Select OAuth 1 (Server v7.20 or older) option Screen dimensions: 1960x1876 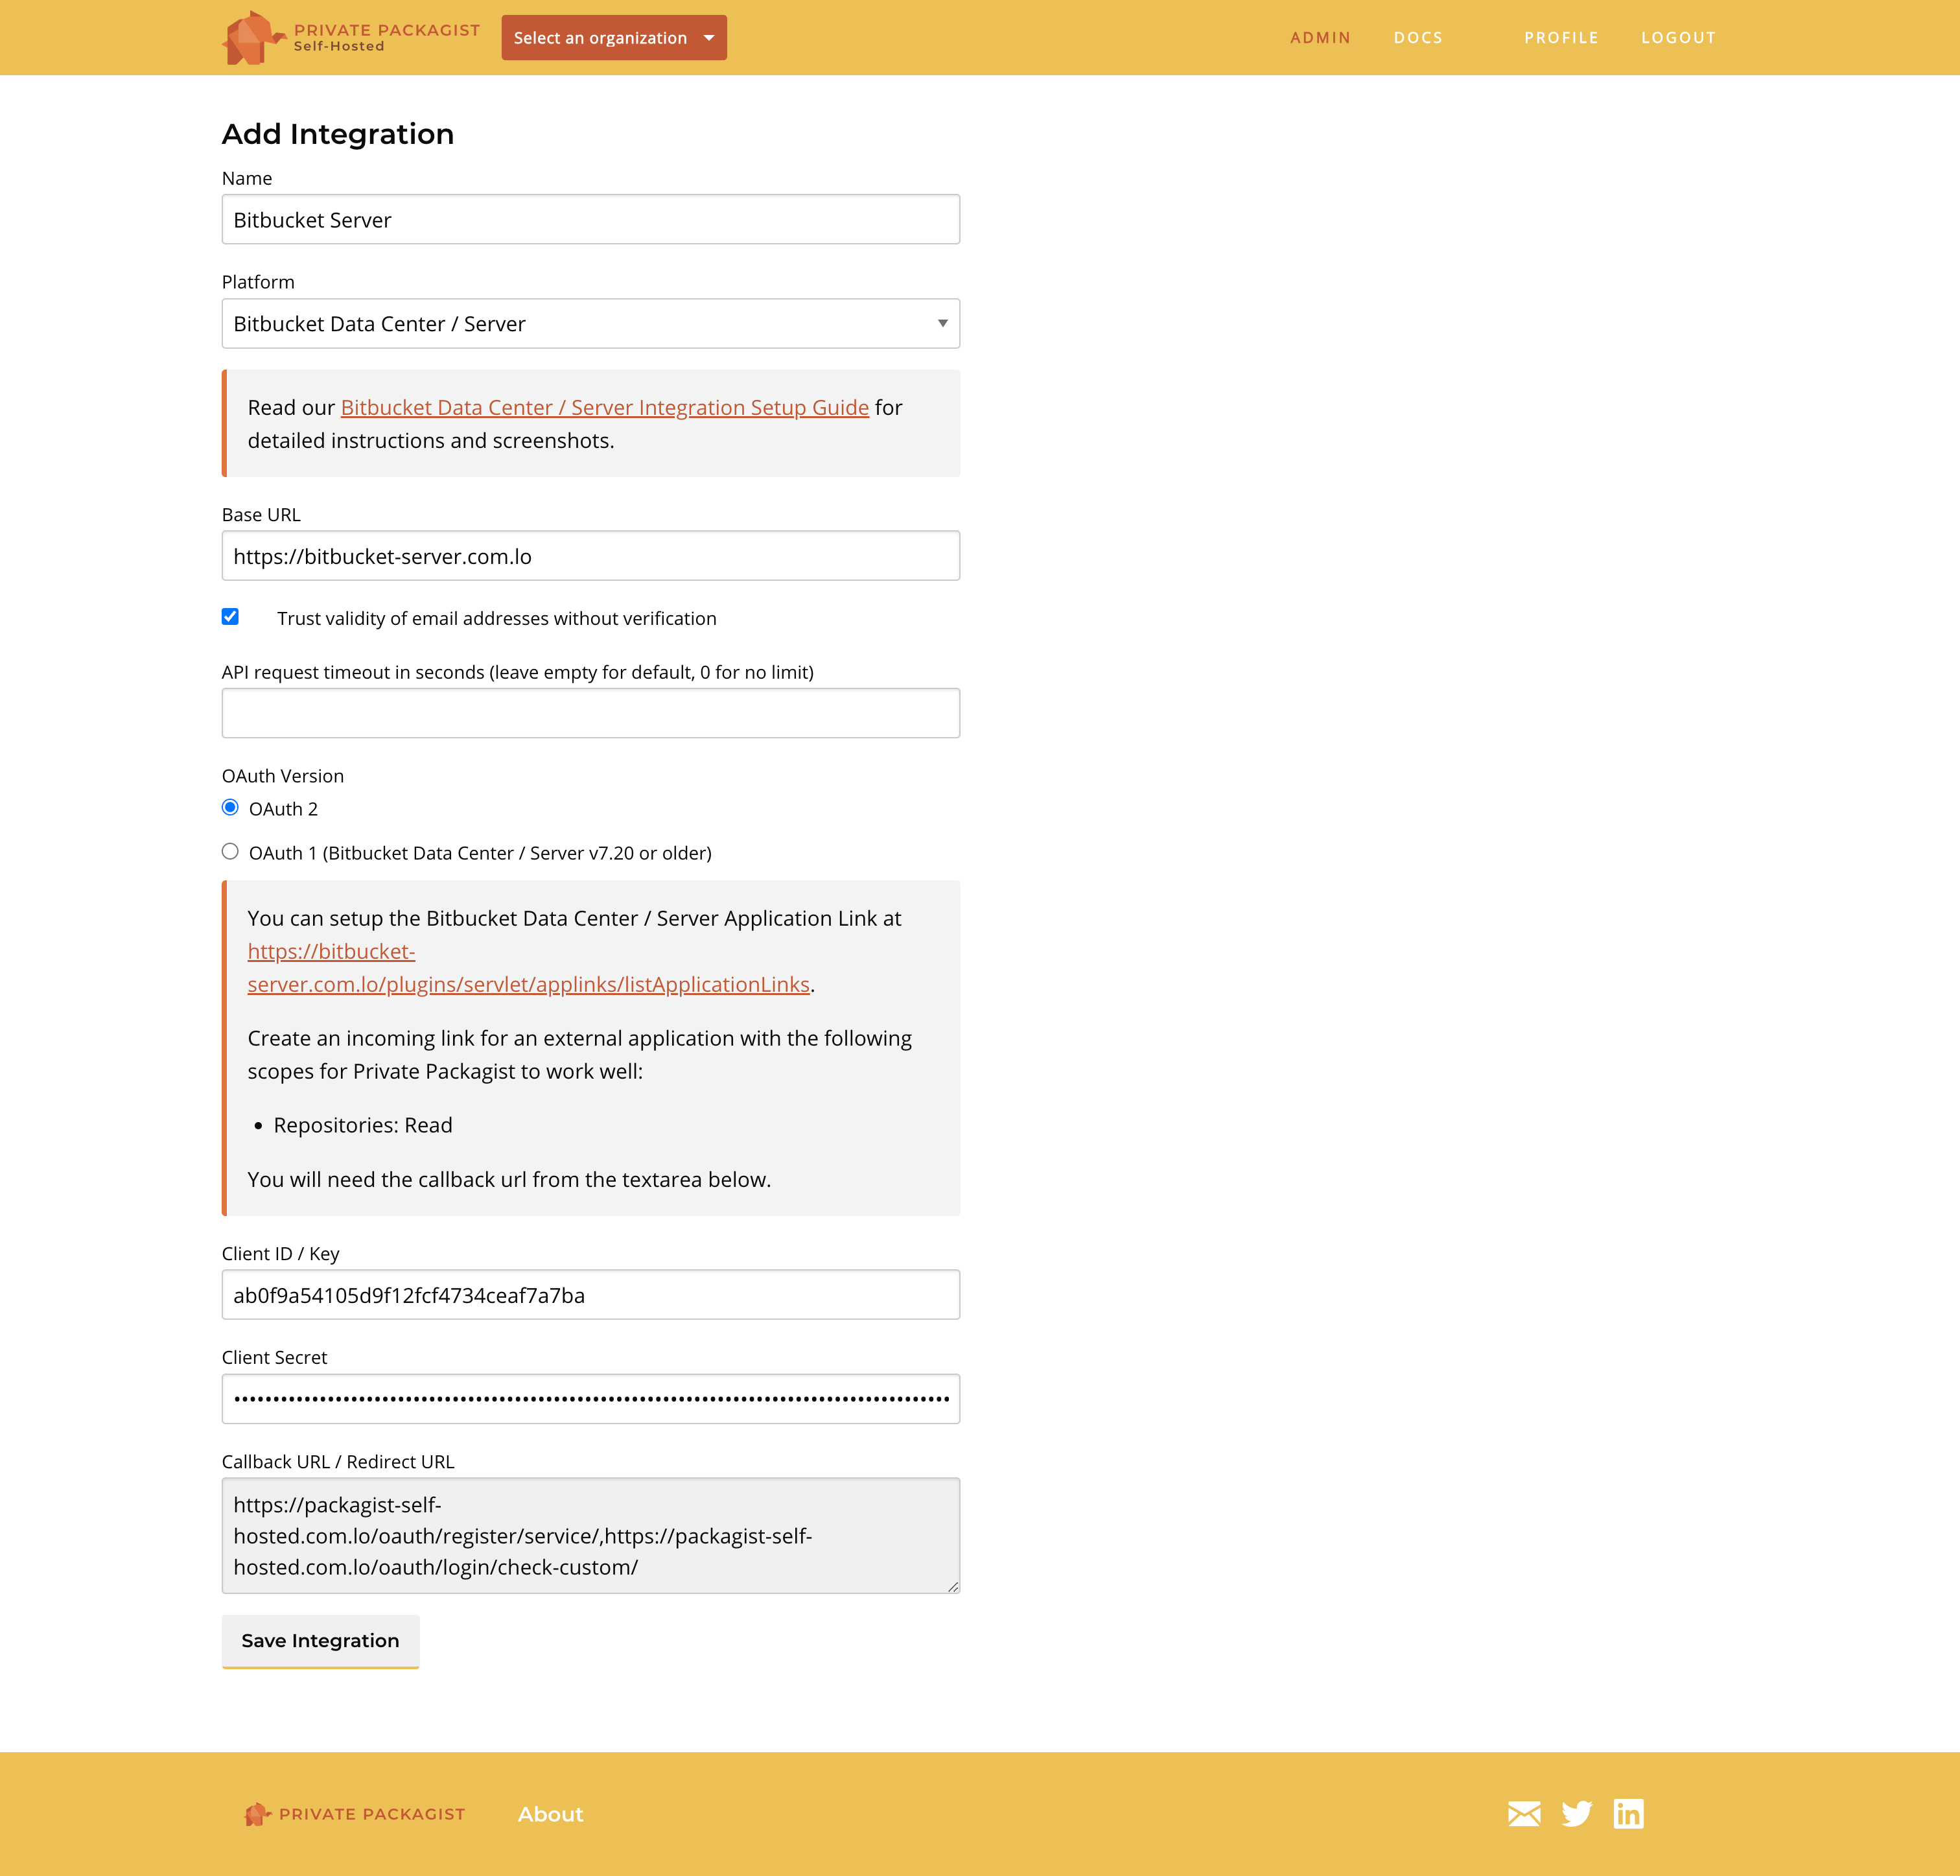click(x=230, y=852)
